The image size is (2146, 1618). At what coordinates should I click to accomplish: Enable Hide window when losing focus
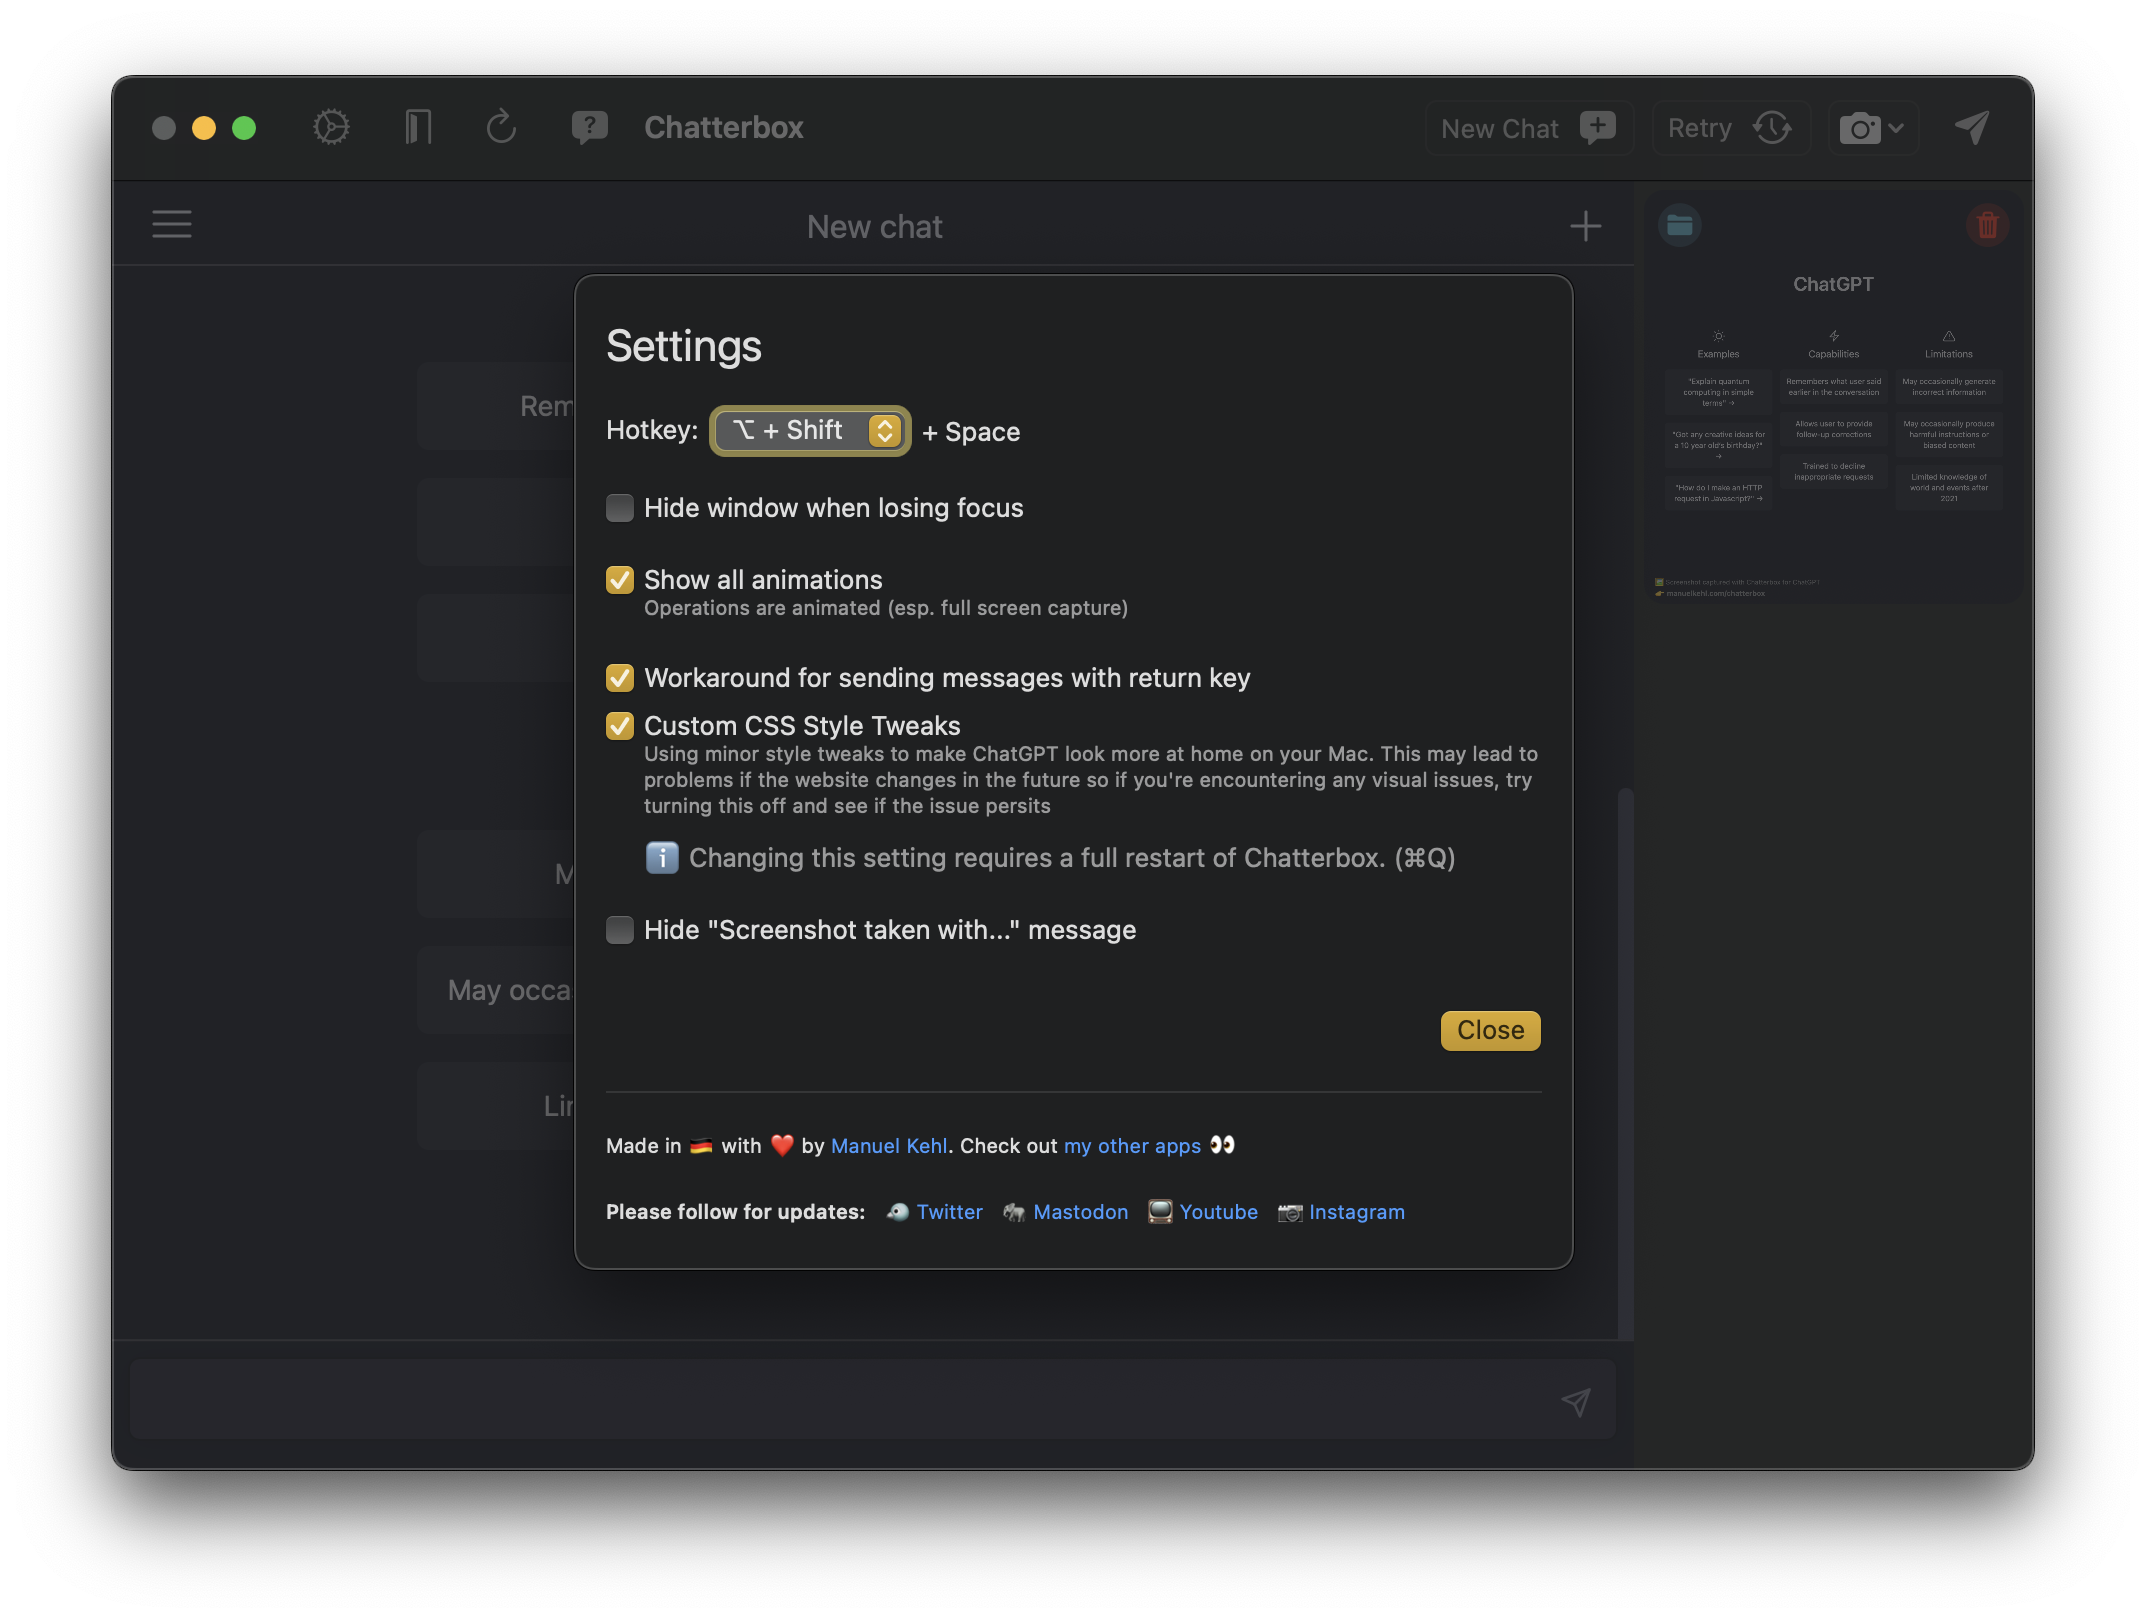point(620,508)
